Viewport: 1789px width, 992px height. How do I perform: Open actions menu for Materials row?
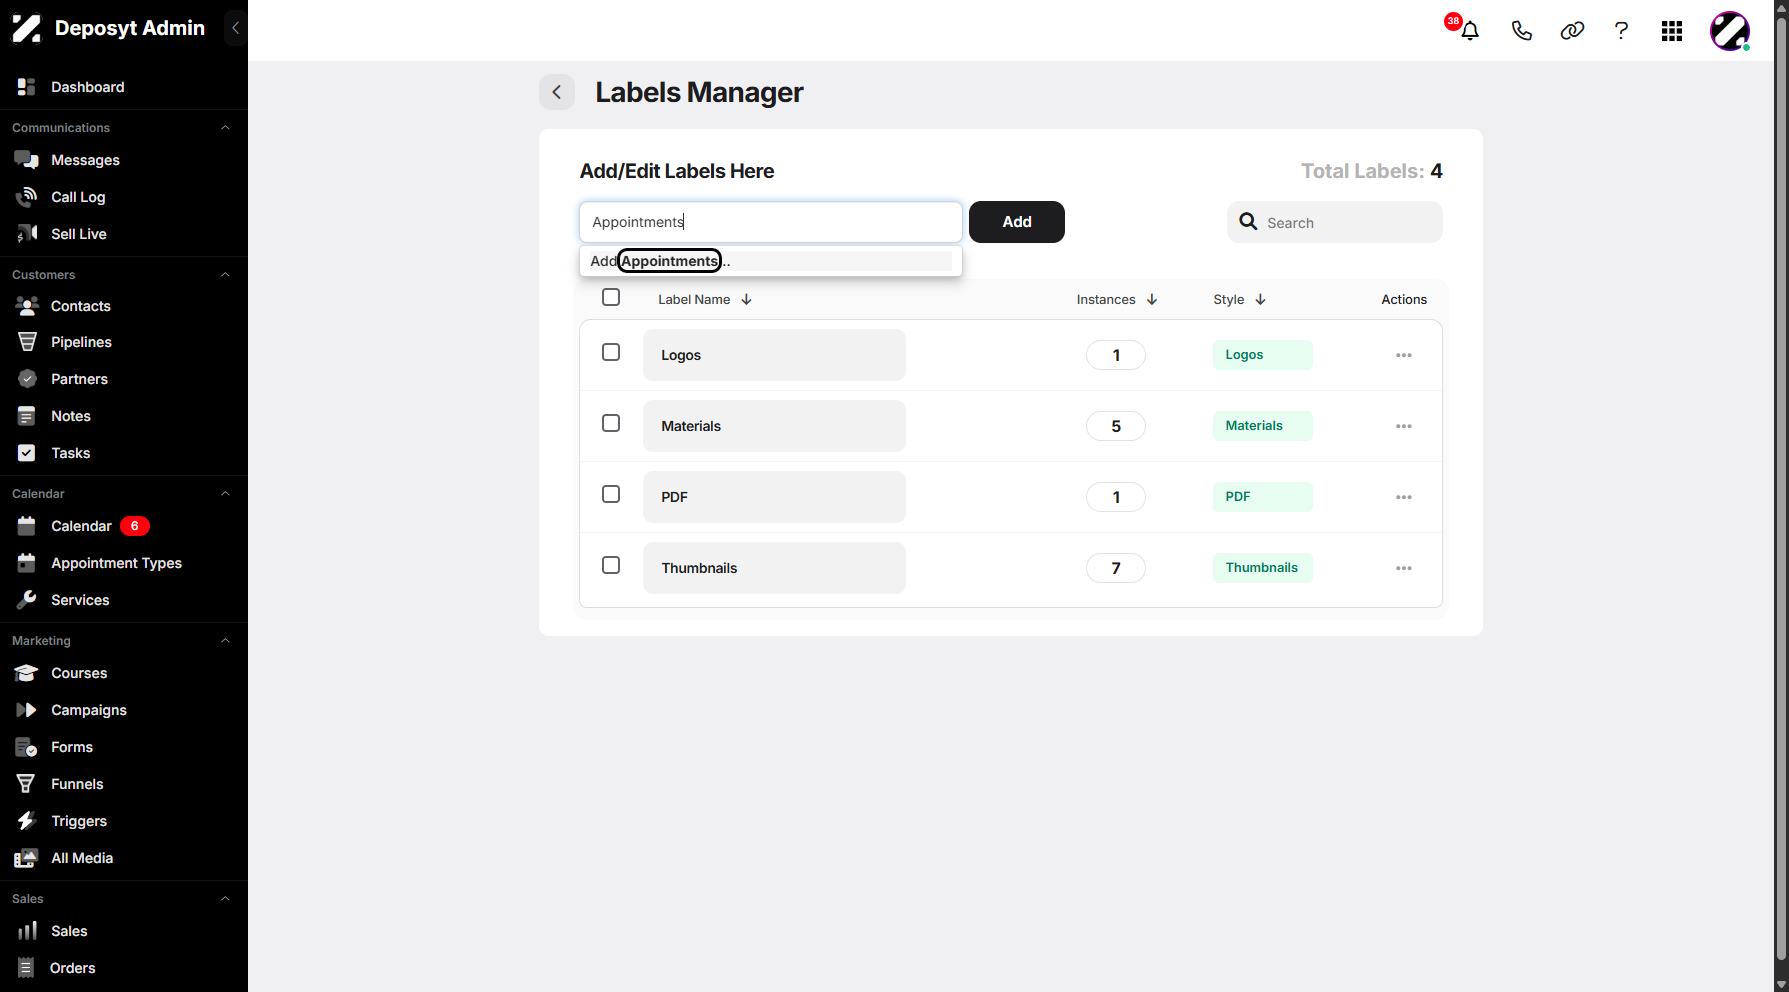pos(1404,426)
